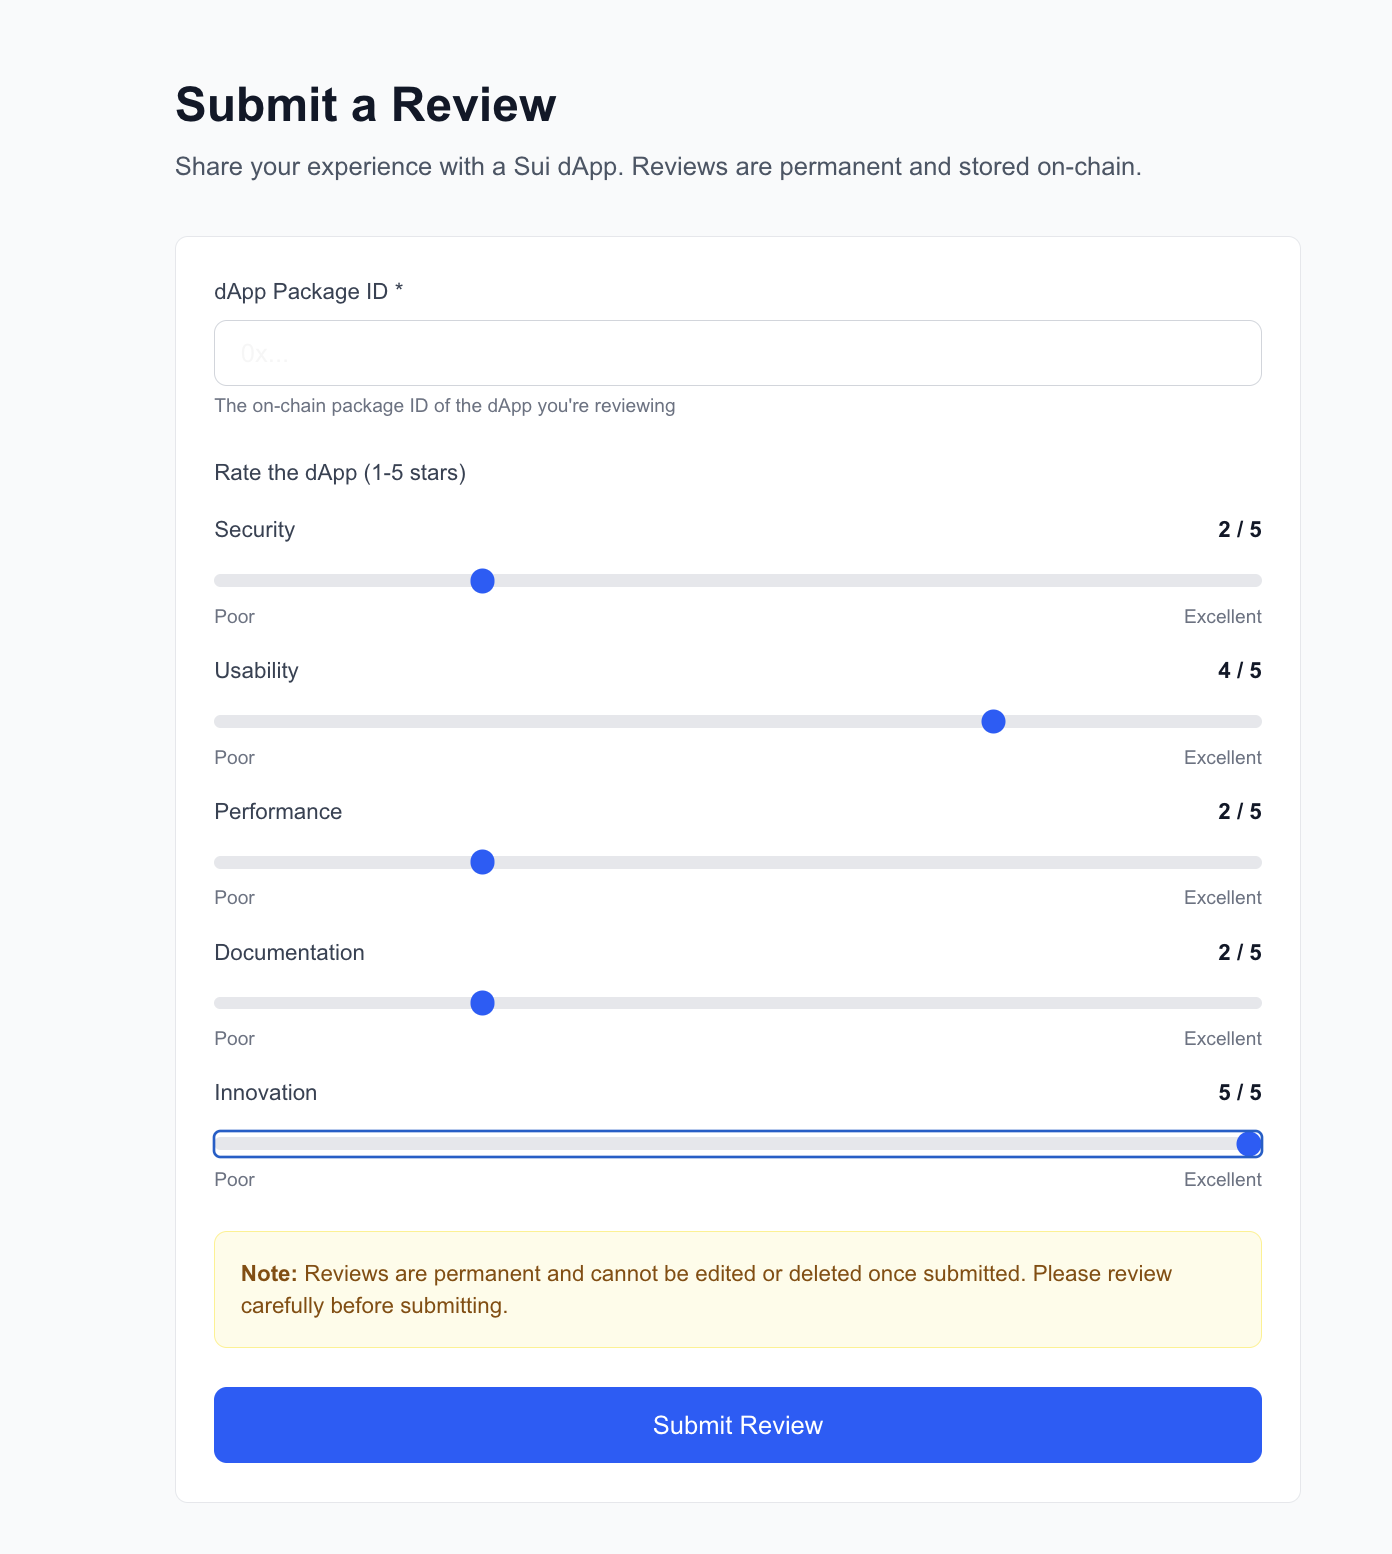The height and width of the screenshot is (1554, 1392).
Task: Select the Submit a Review heading
Action: click(x=366, y=103)
